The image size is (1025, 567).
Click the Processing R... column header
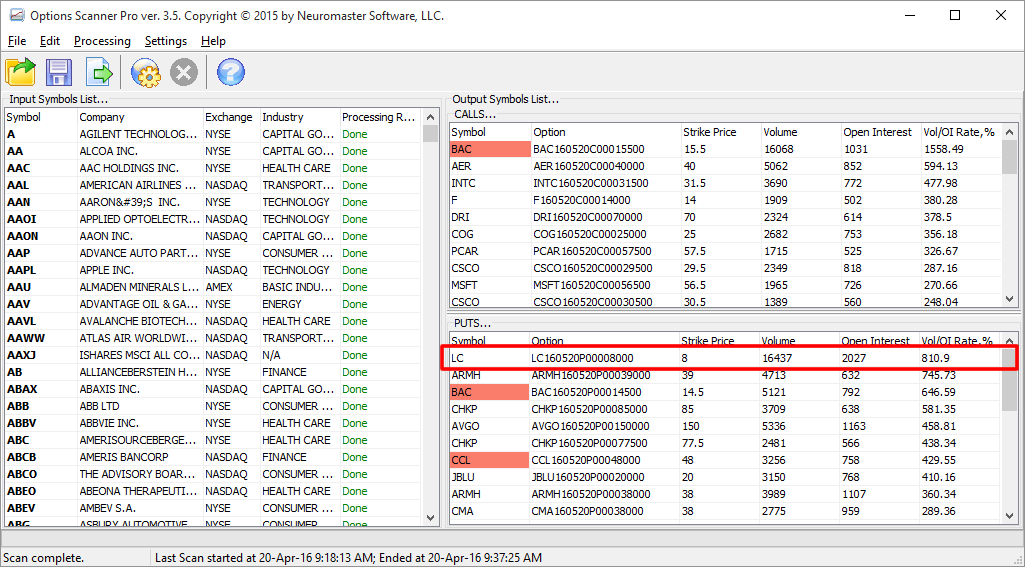pyautogui.click(x=379, y=117)
